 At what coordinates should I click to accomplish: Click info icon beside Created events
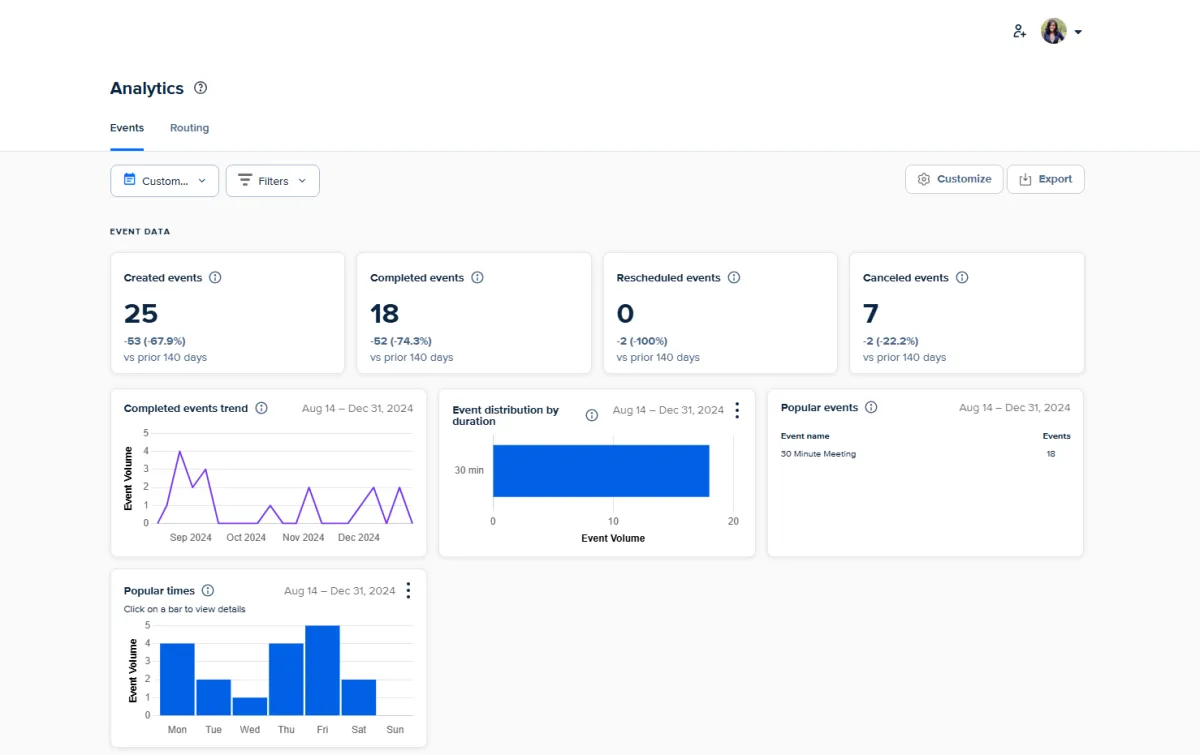point(215,278)
